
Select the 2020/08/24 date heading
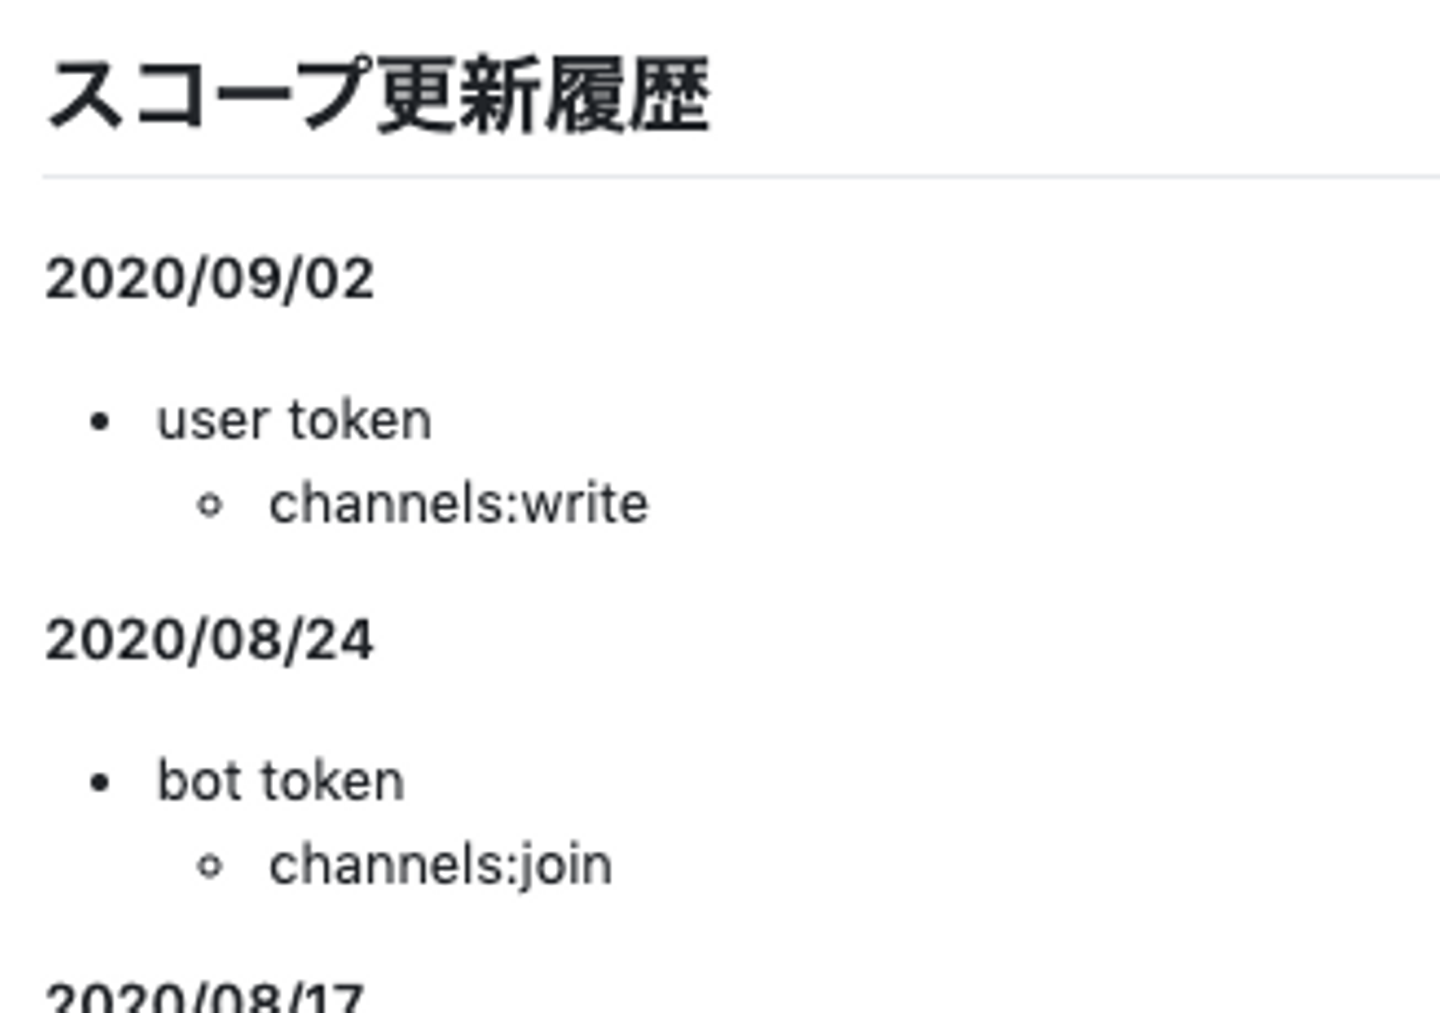(210, 640)
